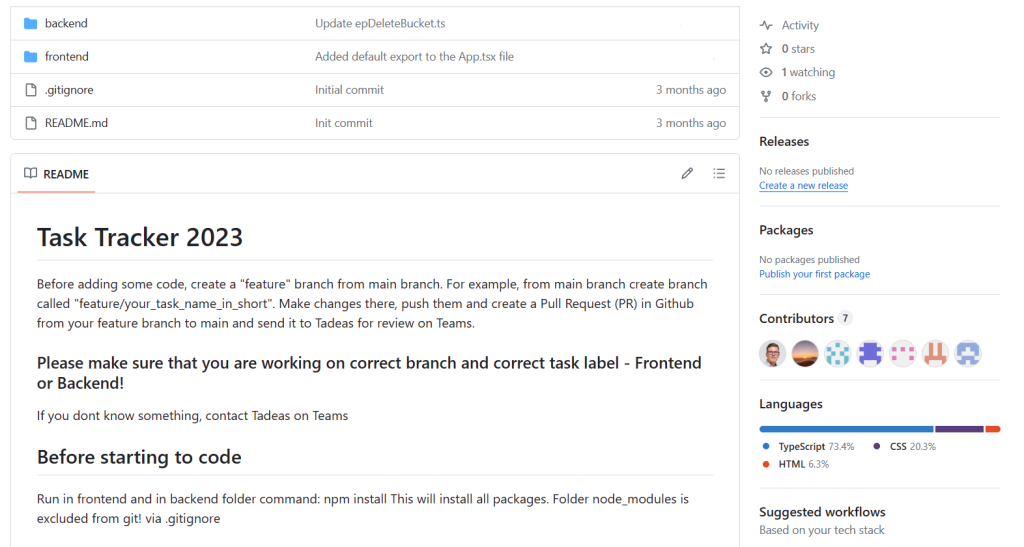Click the frontend folder icon
The width and height of the screenshot is (1024, 547).
30,57
